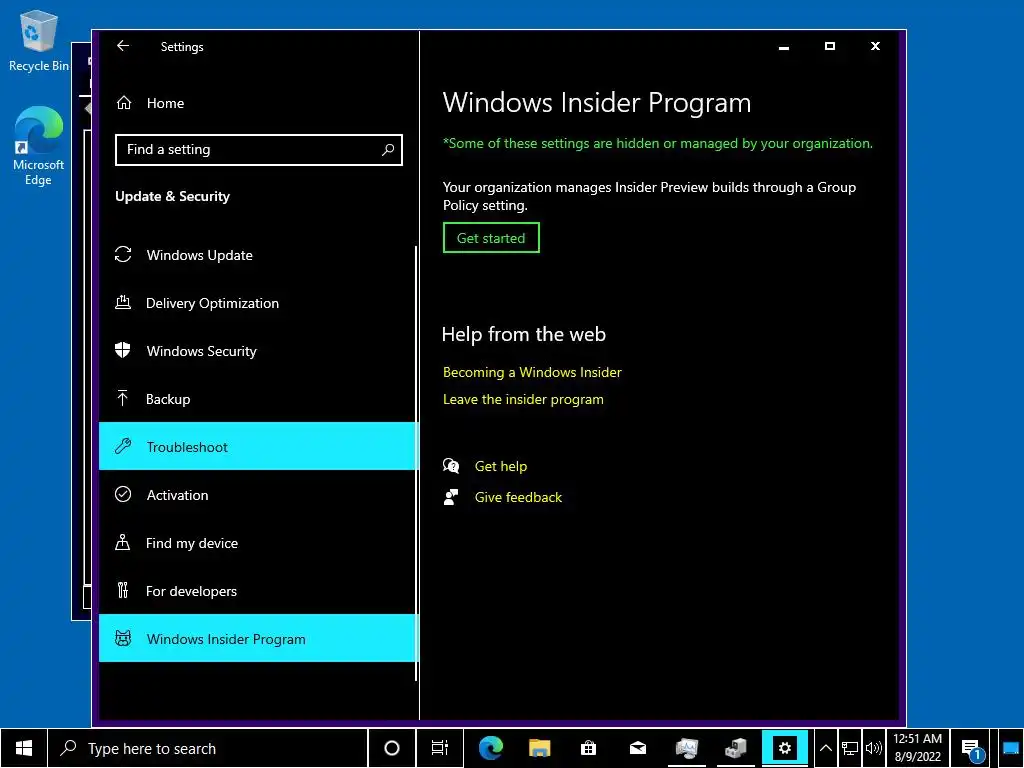Open the Action Center notifications icon
This screenshot has width=1024, height=768.
coord(972,748)
